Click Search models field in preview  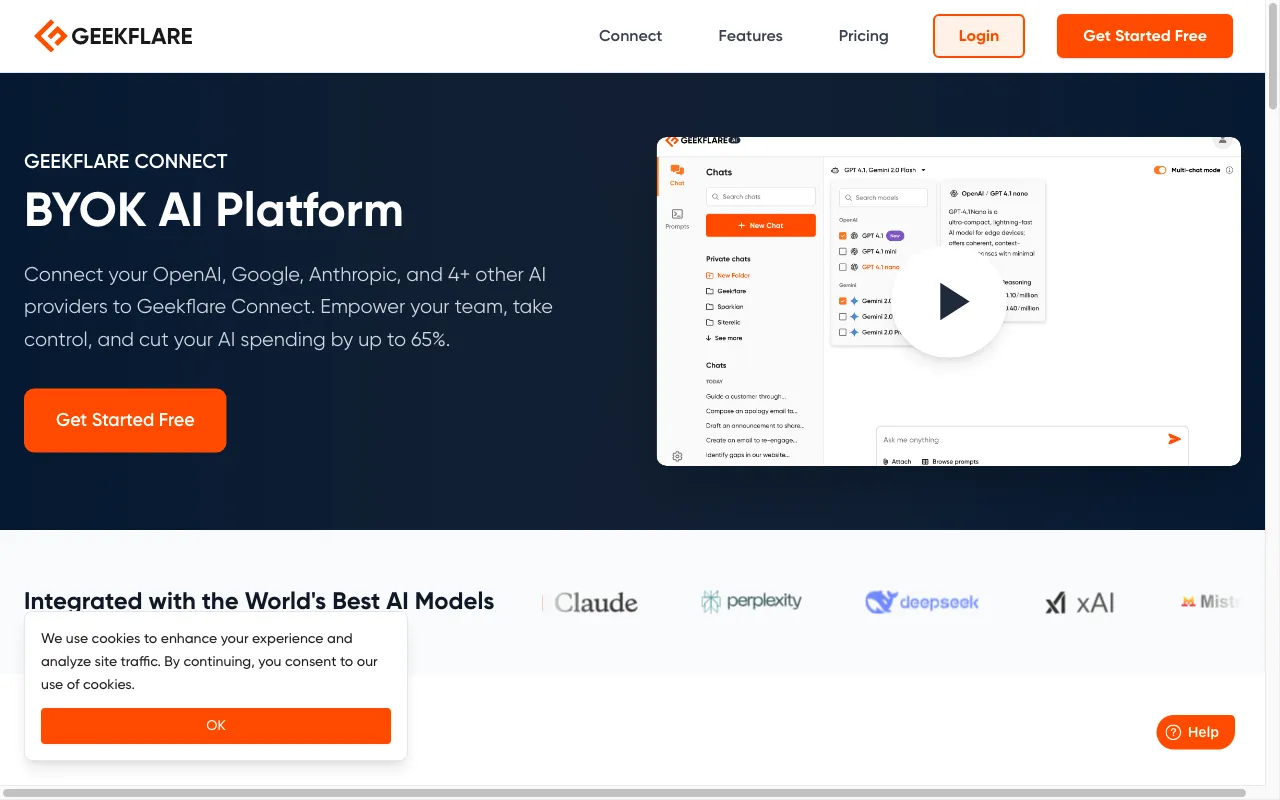(883, 198)
